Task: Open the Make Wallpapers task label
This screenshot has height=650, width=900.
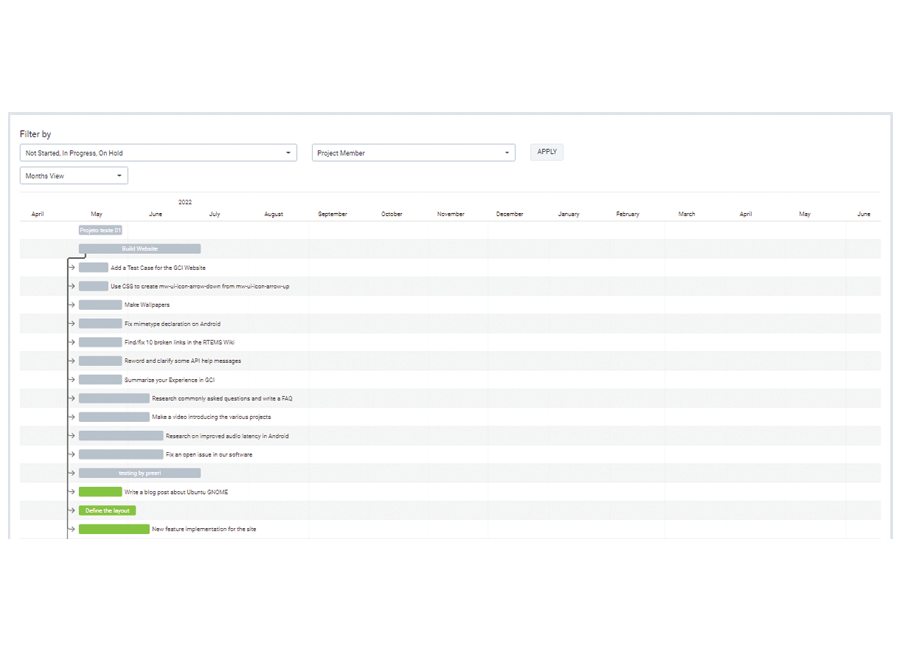Action: coord(147,305)
